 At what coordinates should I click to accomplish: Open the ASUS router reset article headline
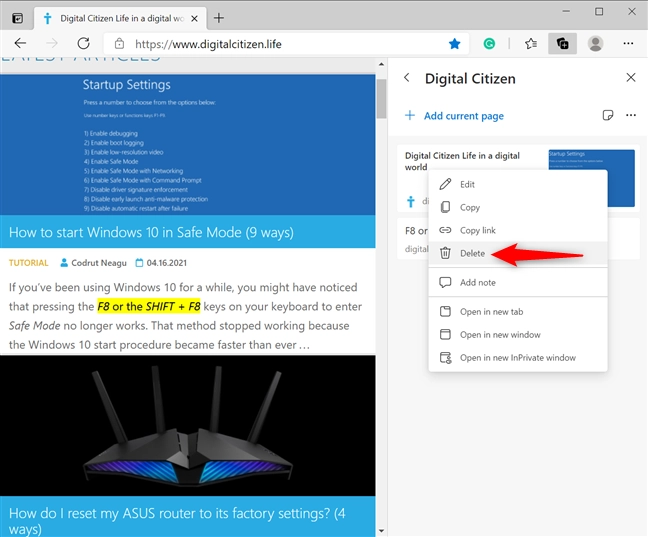point(177,520)
